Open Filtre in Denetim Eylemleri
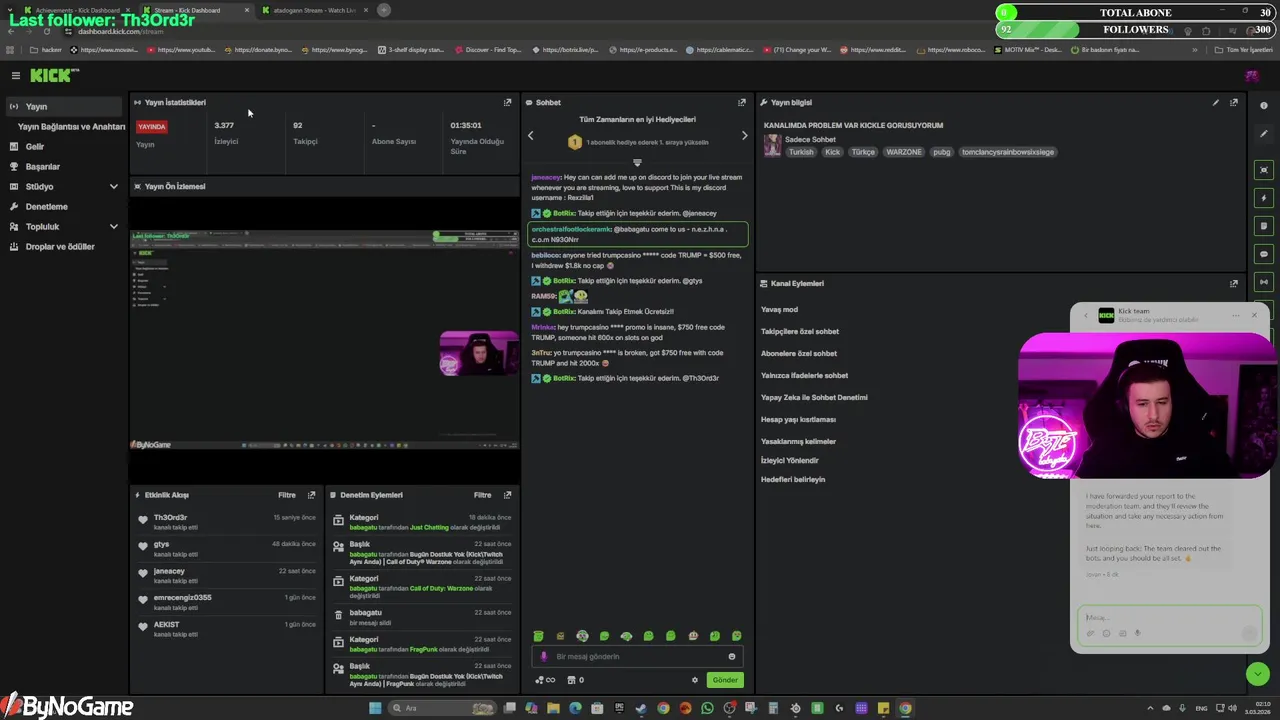 (483, 495)
